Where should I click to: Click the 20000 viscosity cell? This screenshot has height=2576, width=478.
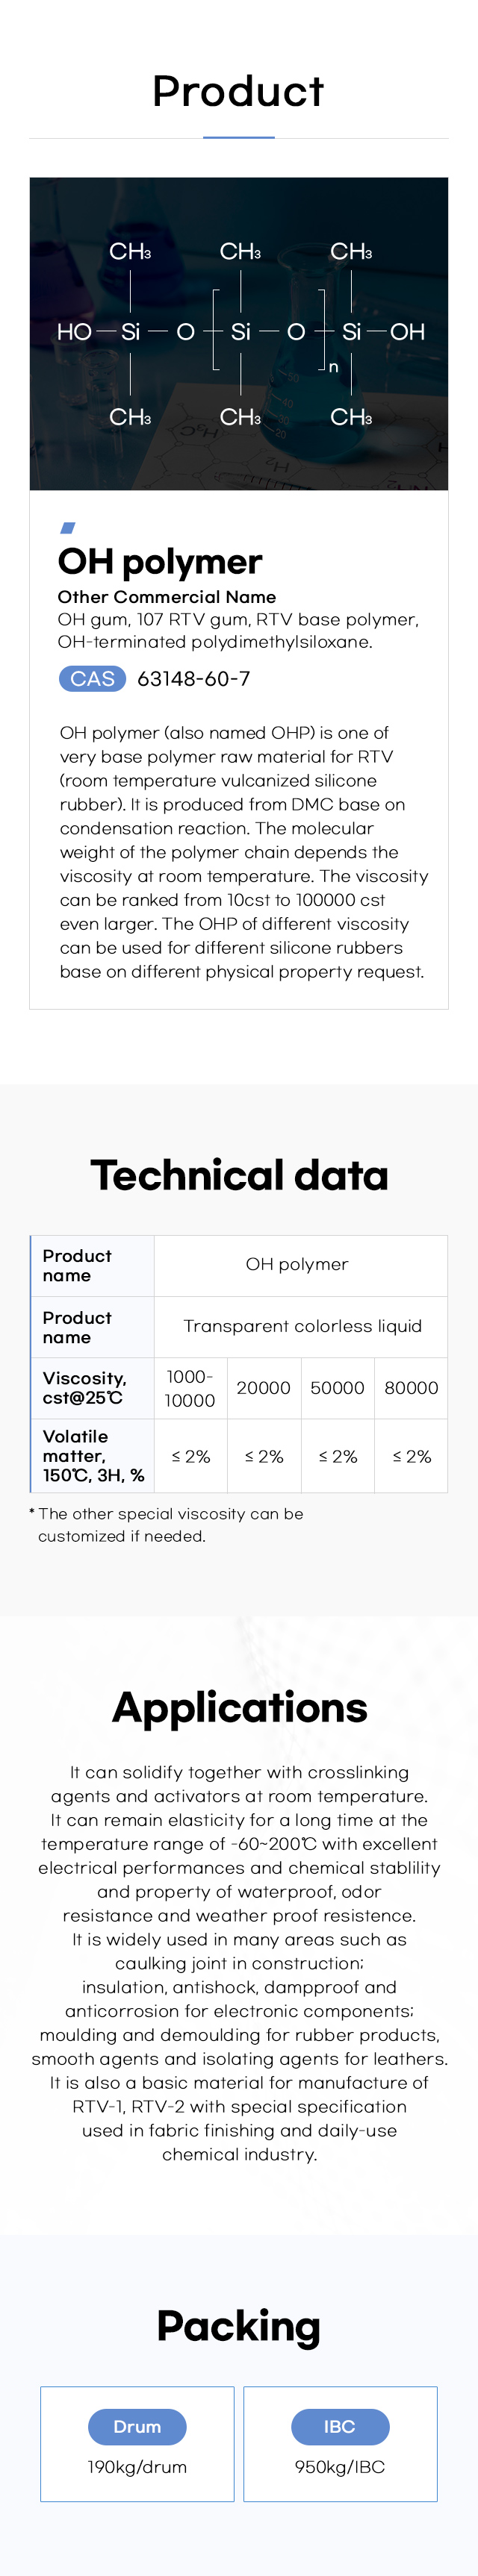click(263, 1388)
